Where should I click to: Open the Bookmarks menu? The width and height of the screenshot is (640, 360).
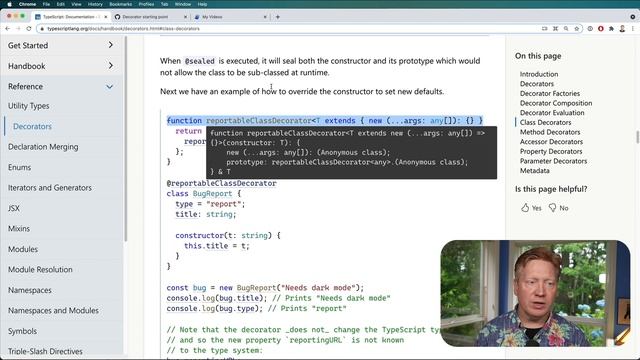pos(120,4)
